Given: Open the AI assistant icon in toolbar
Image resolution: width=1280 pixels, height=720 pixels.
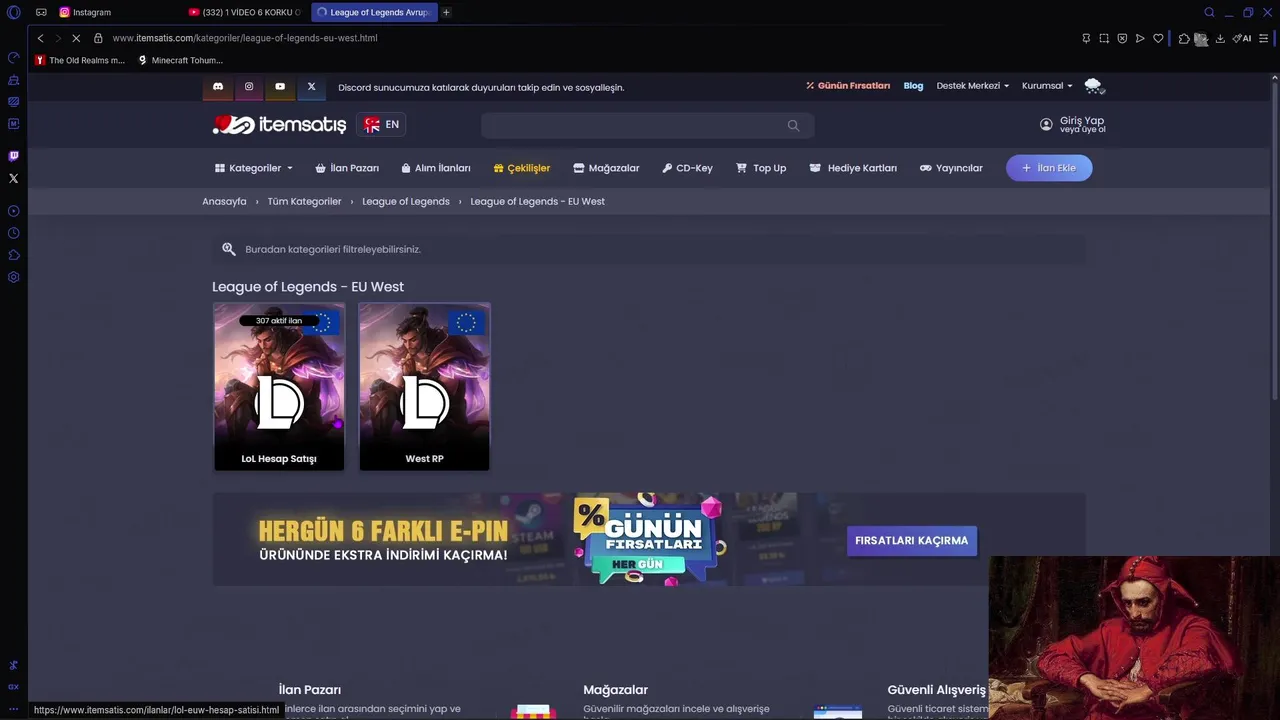Looking at the screenshot, I should click(x=1242, y=38).
